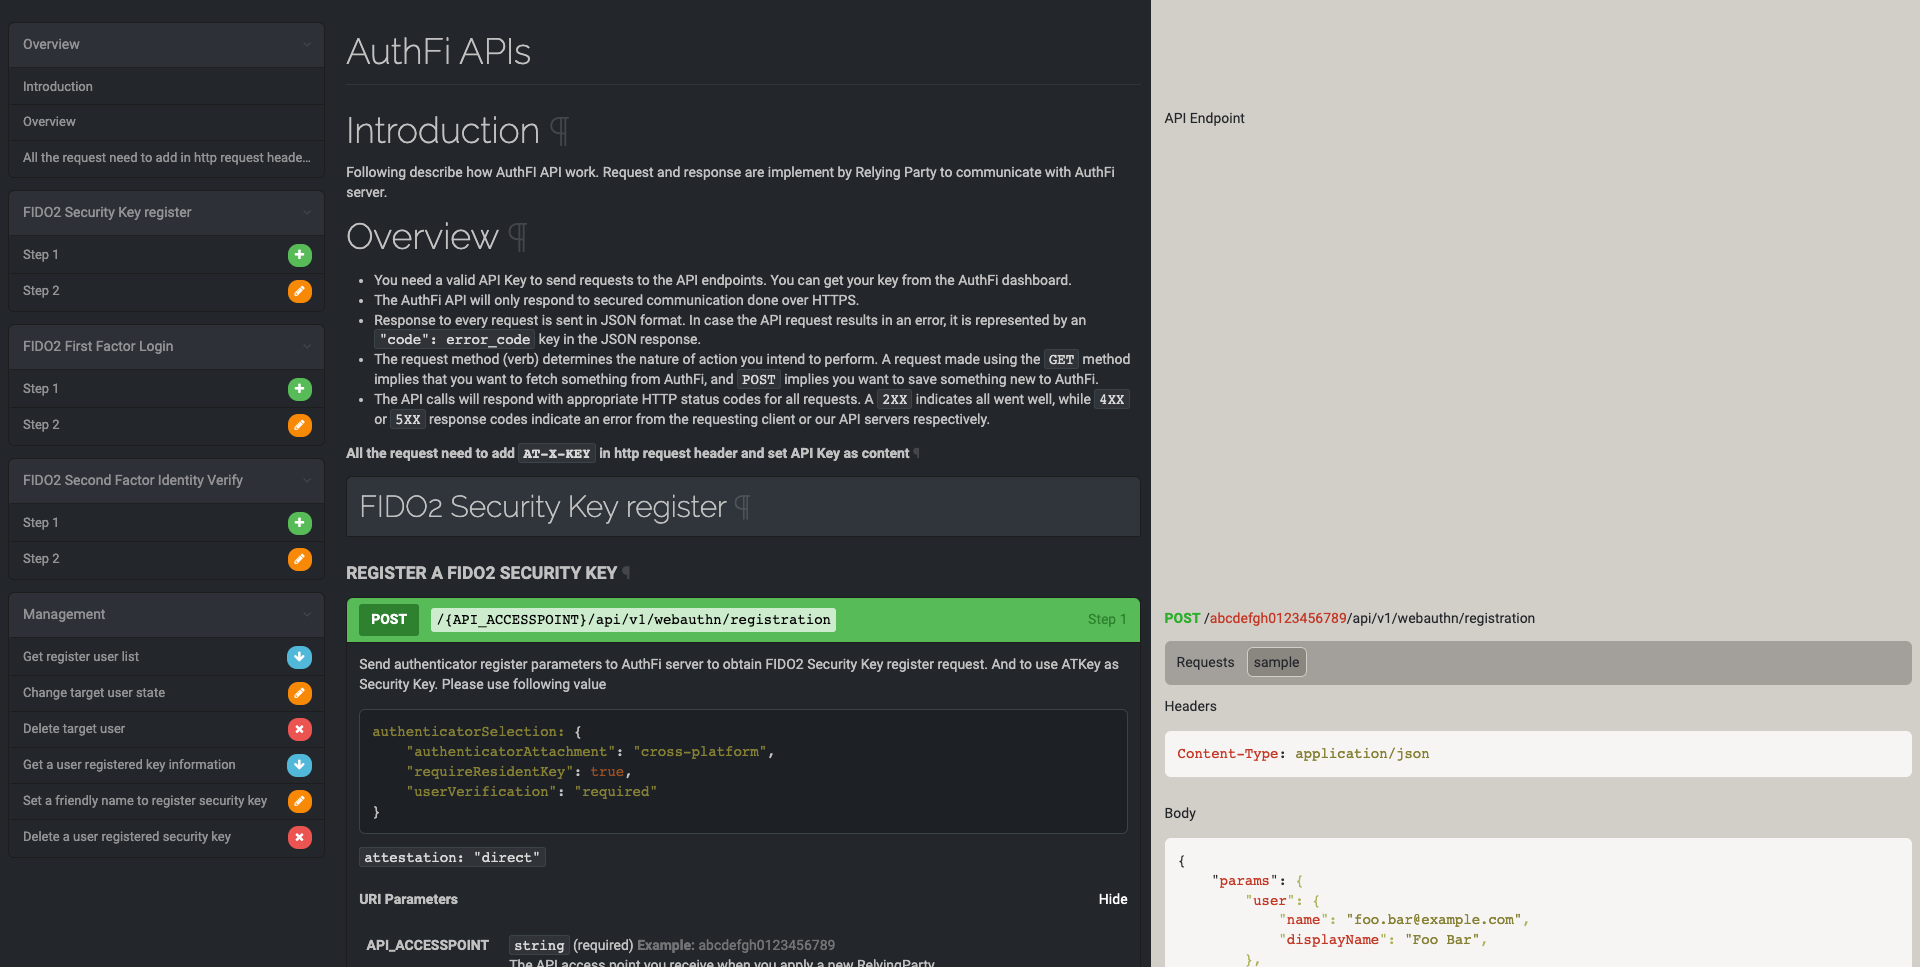Click paragraph anchor next to FIDO2 Security Key register heading
1920x967 pixels.
[742, 507]
